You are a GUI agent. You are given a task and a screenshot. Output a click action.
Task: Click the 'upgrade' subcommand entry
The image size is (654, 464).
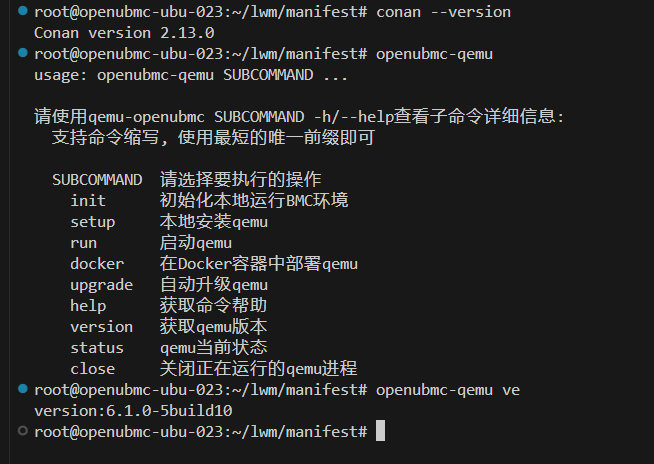101,284
